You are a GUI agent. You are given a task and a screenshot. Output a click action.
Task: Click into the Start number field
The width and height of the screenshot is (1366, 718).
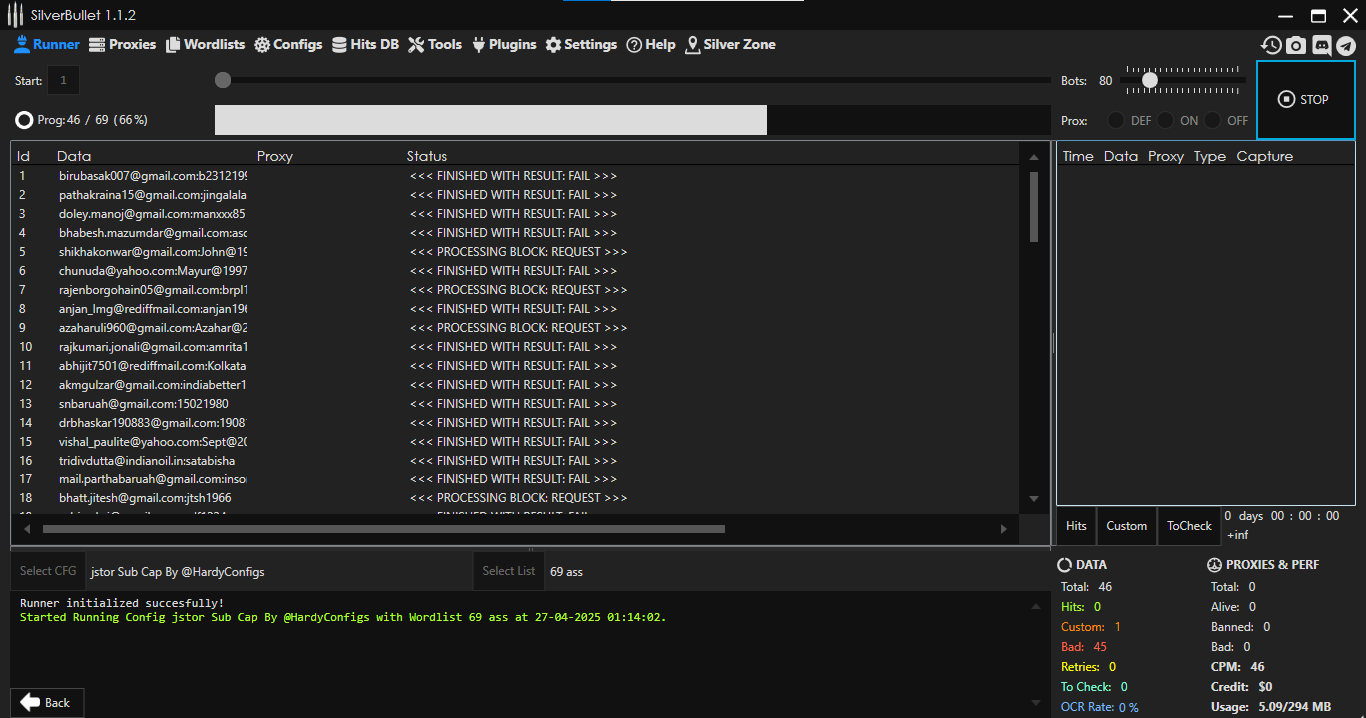(63, 80)
